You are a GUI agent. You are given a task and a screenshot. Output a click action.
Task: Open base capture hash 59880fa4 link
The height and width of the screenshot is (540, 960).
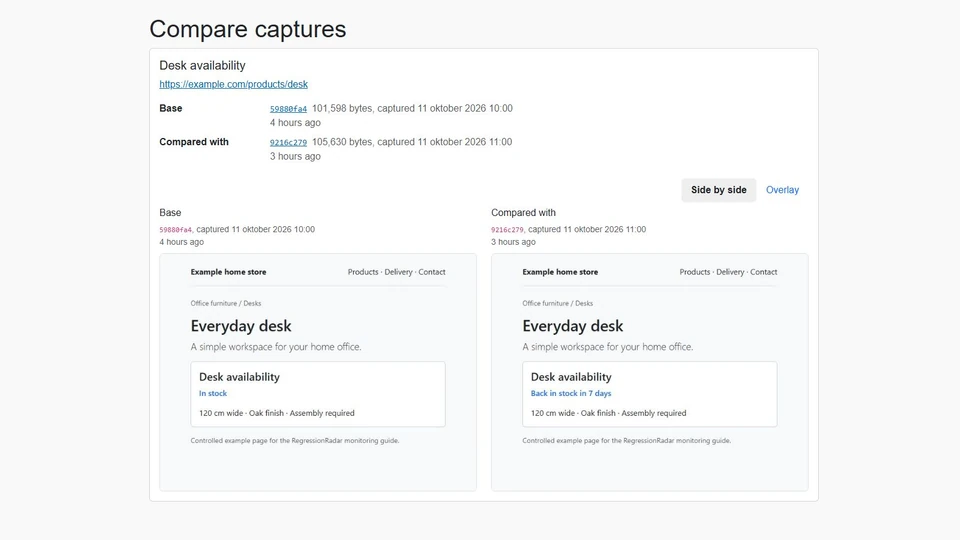(x=288, y=108)
